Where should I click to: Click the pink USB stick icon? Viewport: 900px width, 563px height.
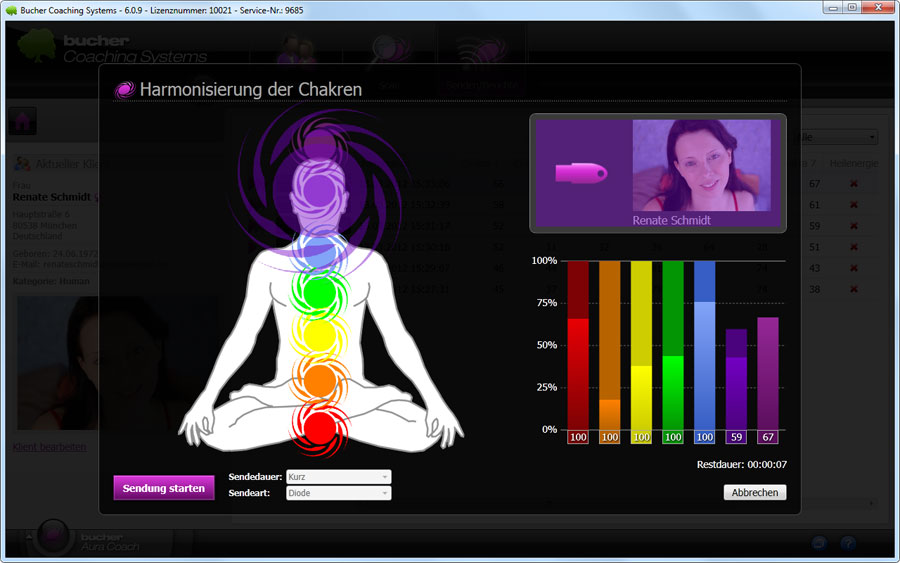[x=581, y=173]
